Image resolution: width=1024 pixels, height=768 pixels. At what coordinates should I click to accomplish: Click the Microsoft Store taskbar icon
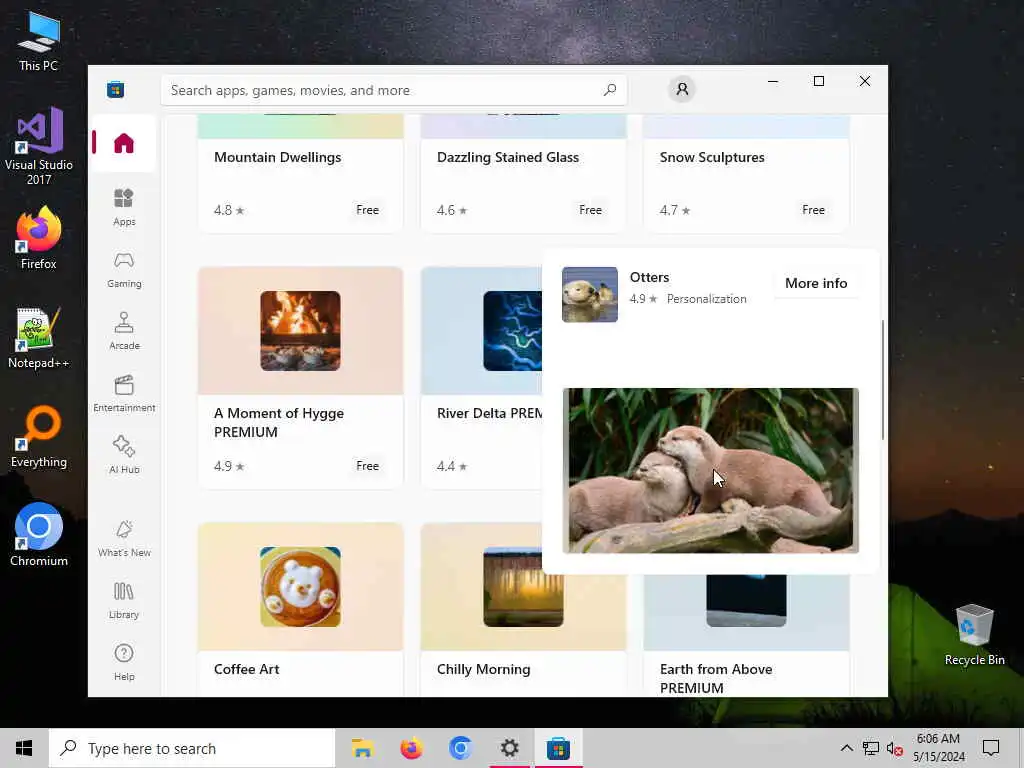tap(558, 748)
